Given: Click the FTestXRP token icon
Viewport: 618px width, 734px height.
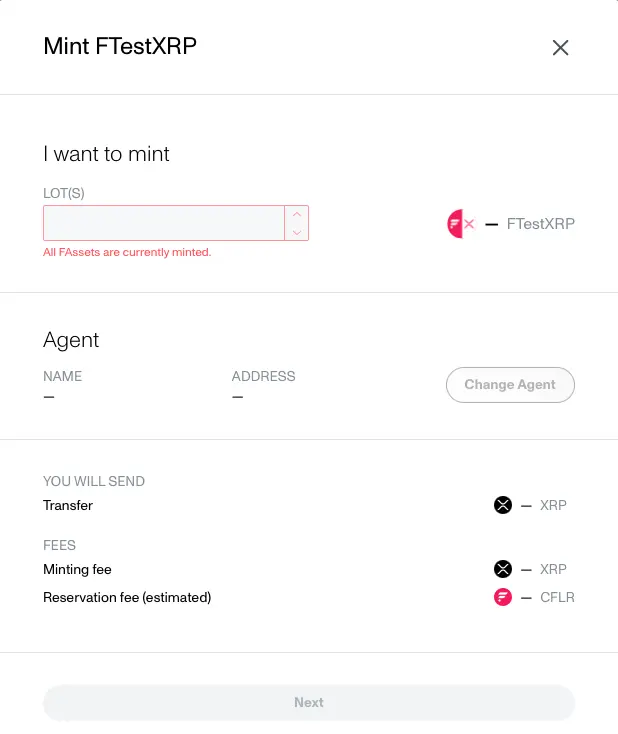Looking at the screenshot, I should pyautogui.click(x=461, y=224).
